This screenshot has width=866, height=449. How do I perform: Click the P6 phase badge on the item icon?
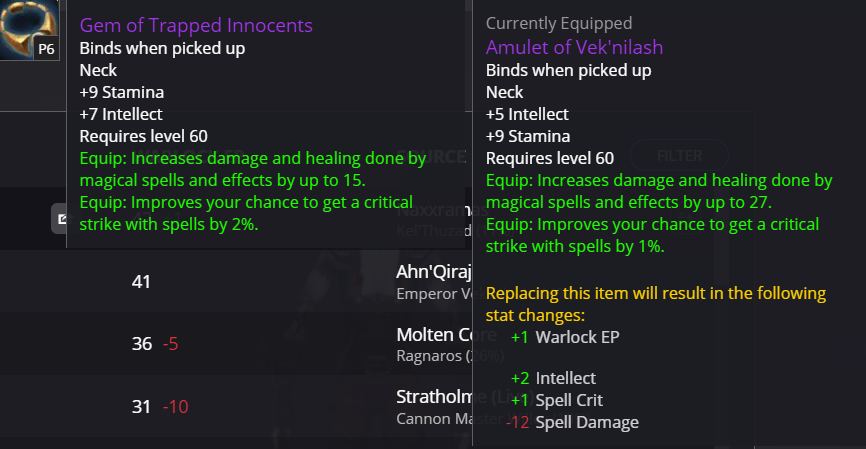pos(47,48)
